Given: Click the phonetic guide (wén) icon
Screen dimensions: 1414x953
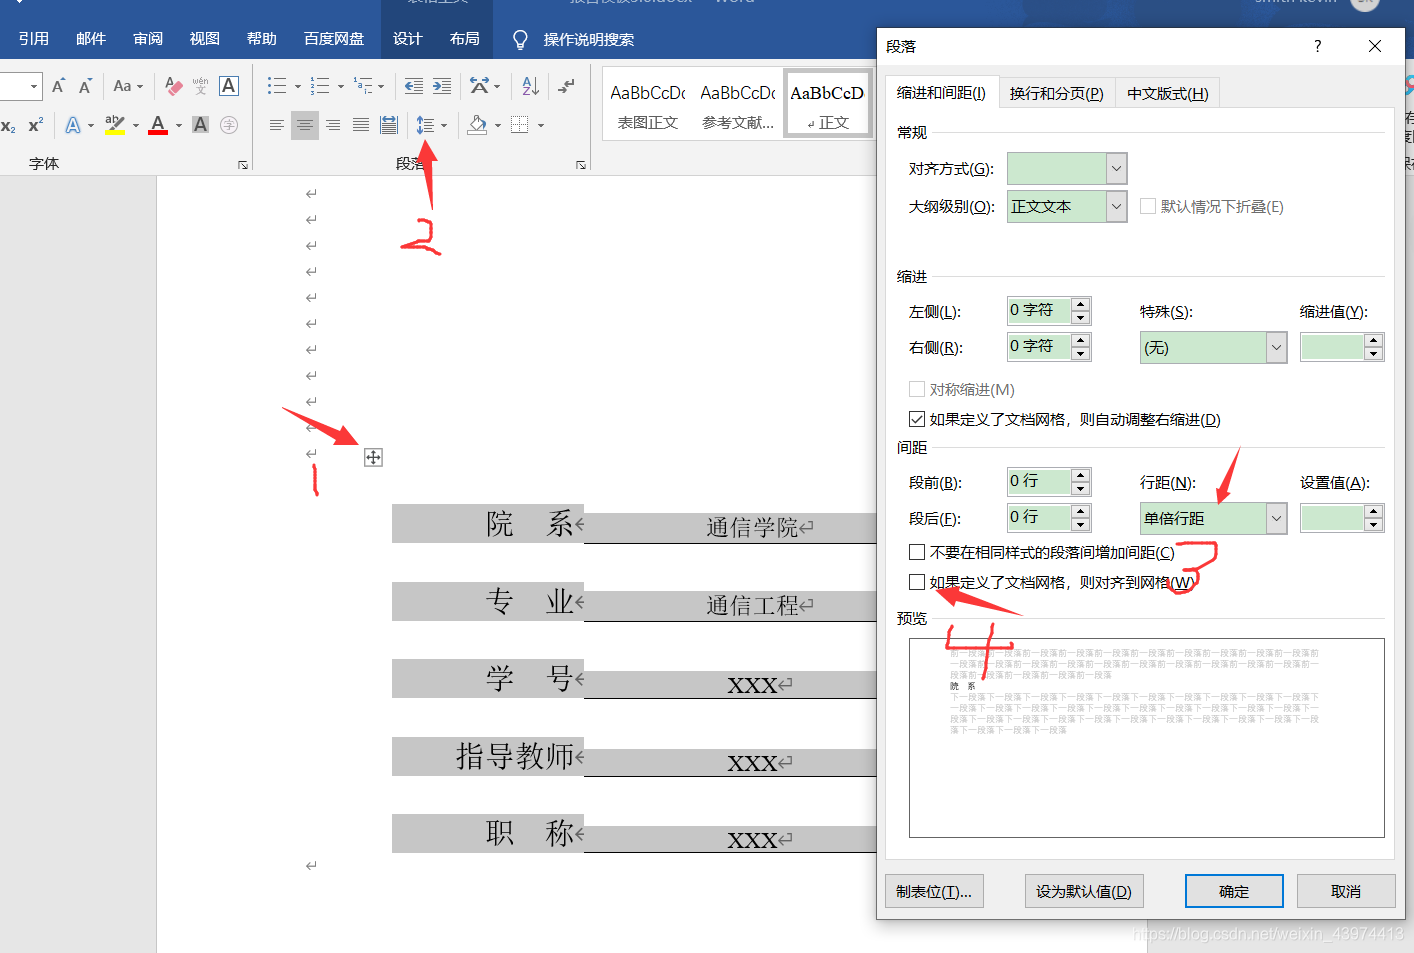Looking at the screenshot, I should tap(200, 86).
